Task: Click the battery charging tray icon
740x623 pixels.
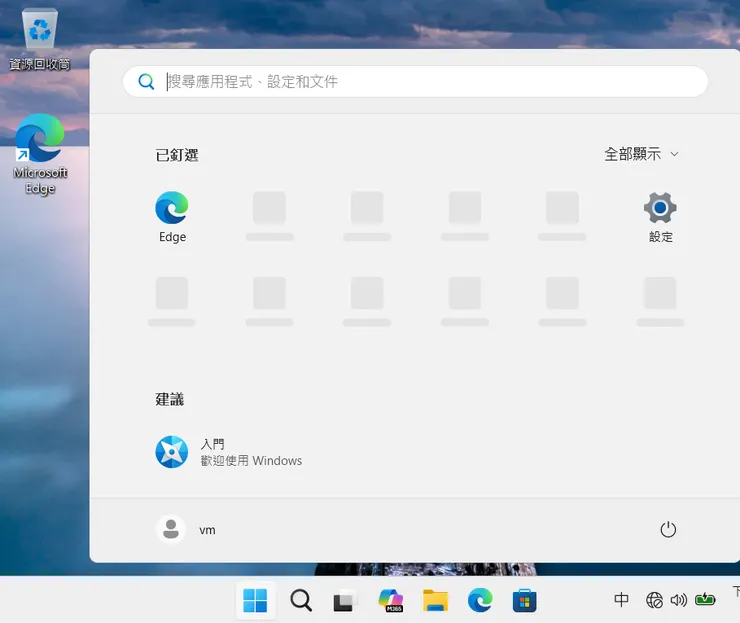Action: [x=705, y=600]
